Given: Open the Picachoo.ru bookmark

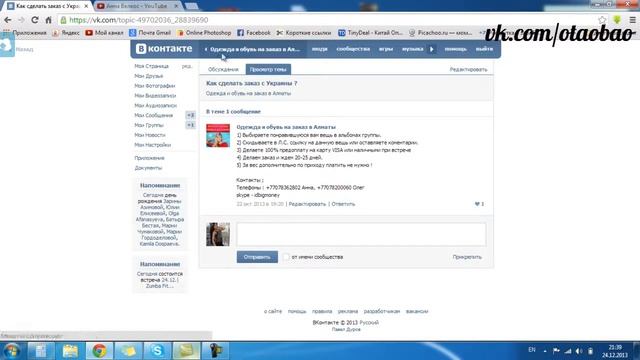Looking at the screenshot, I should 440,33.
